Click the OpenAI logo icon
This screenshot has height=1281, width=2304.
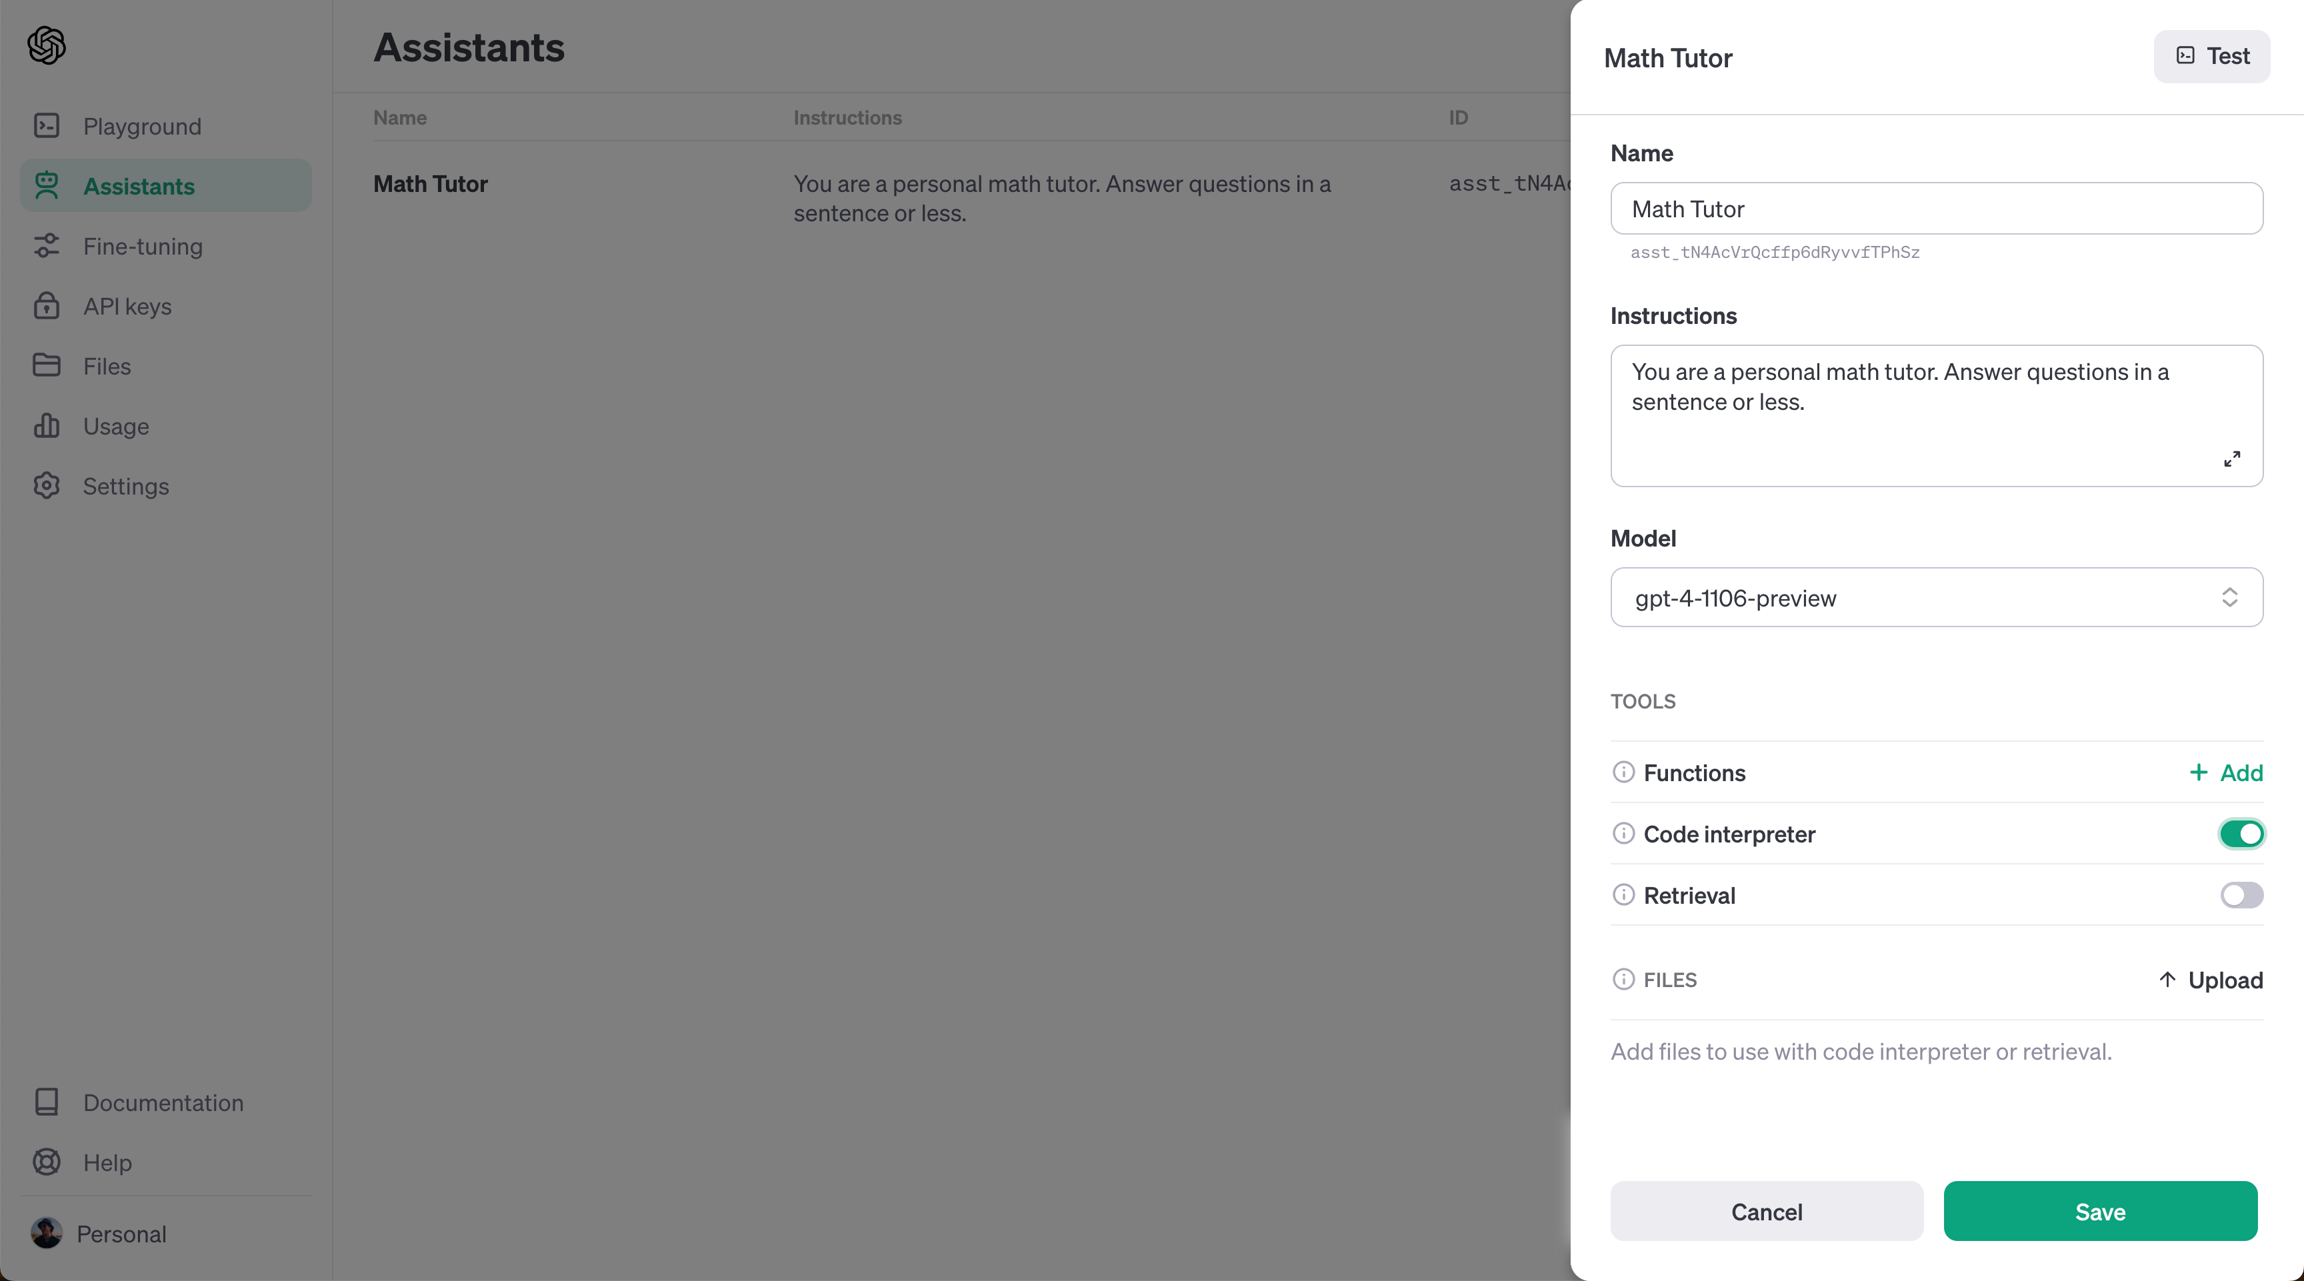[x=47, y=45]
